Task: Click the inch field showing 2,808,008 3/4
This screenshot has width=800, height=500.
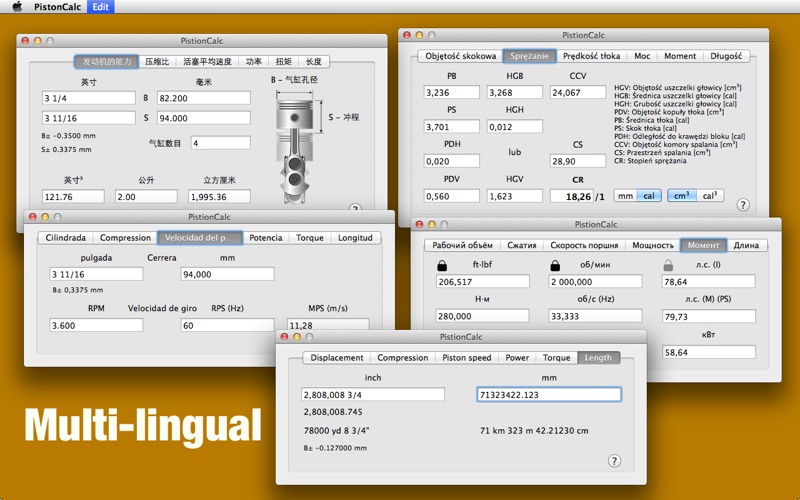Action: (373, 394)
